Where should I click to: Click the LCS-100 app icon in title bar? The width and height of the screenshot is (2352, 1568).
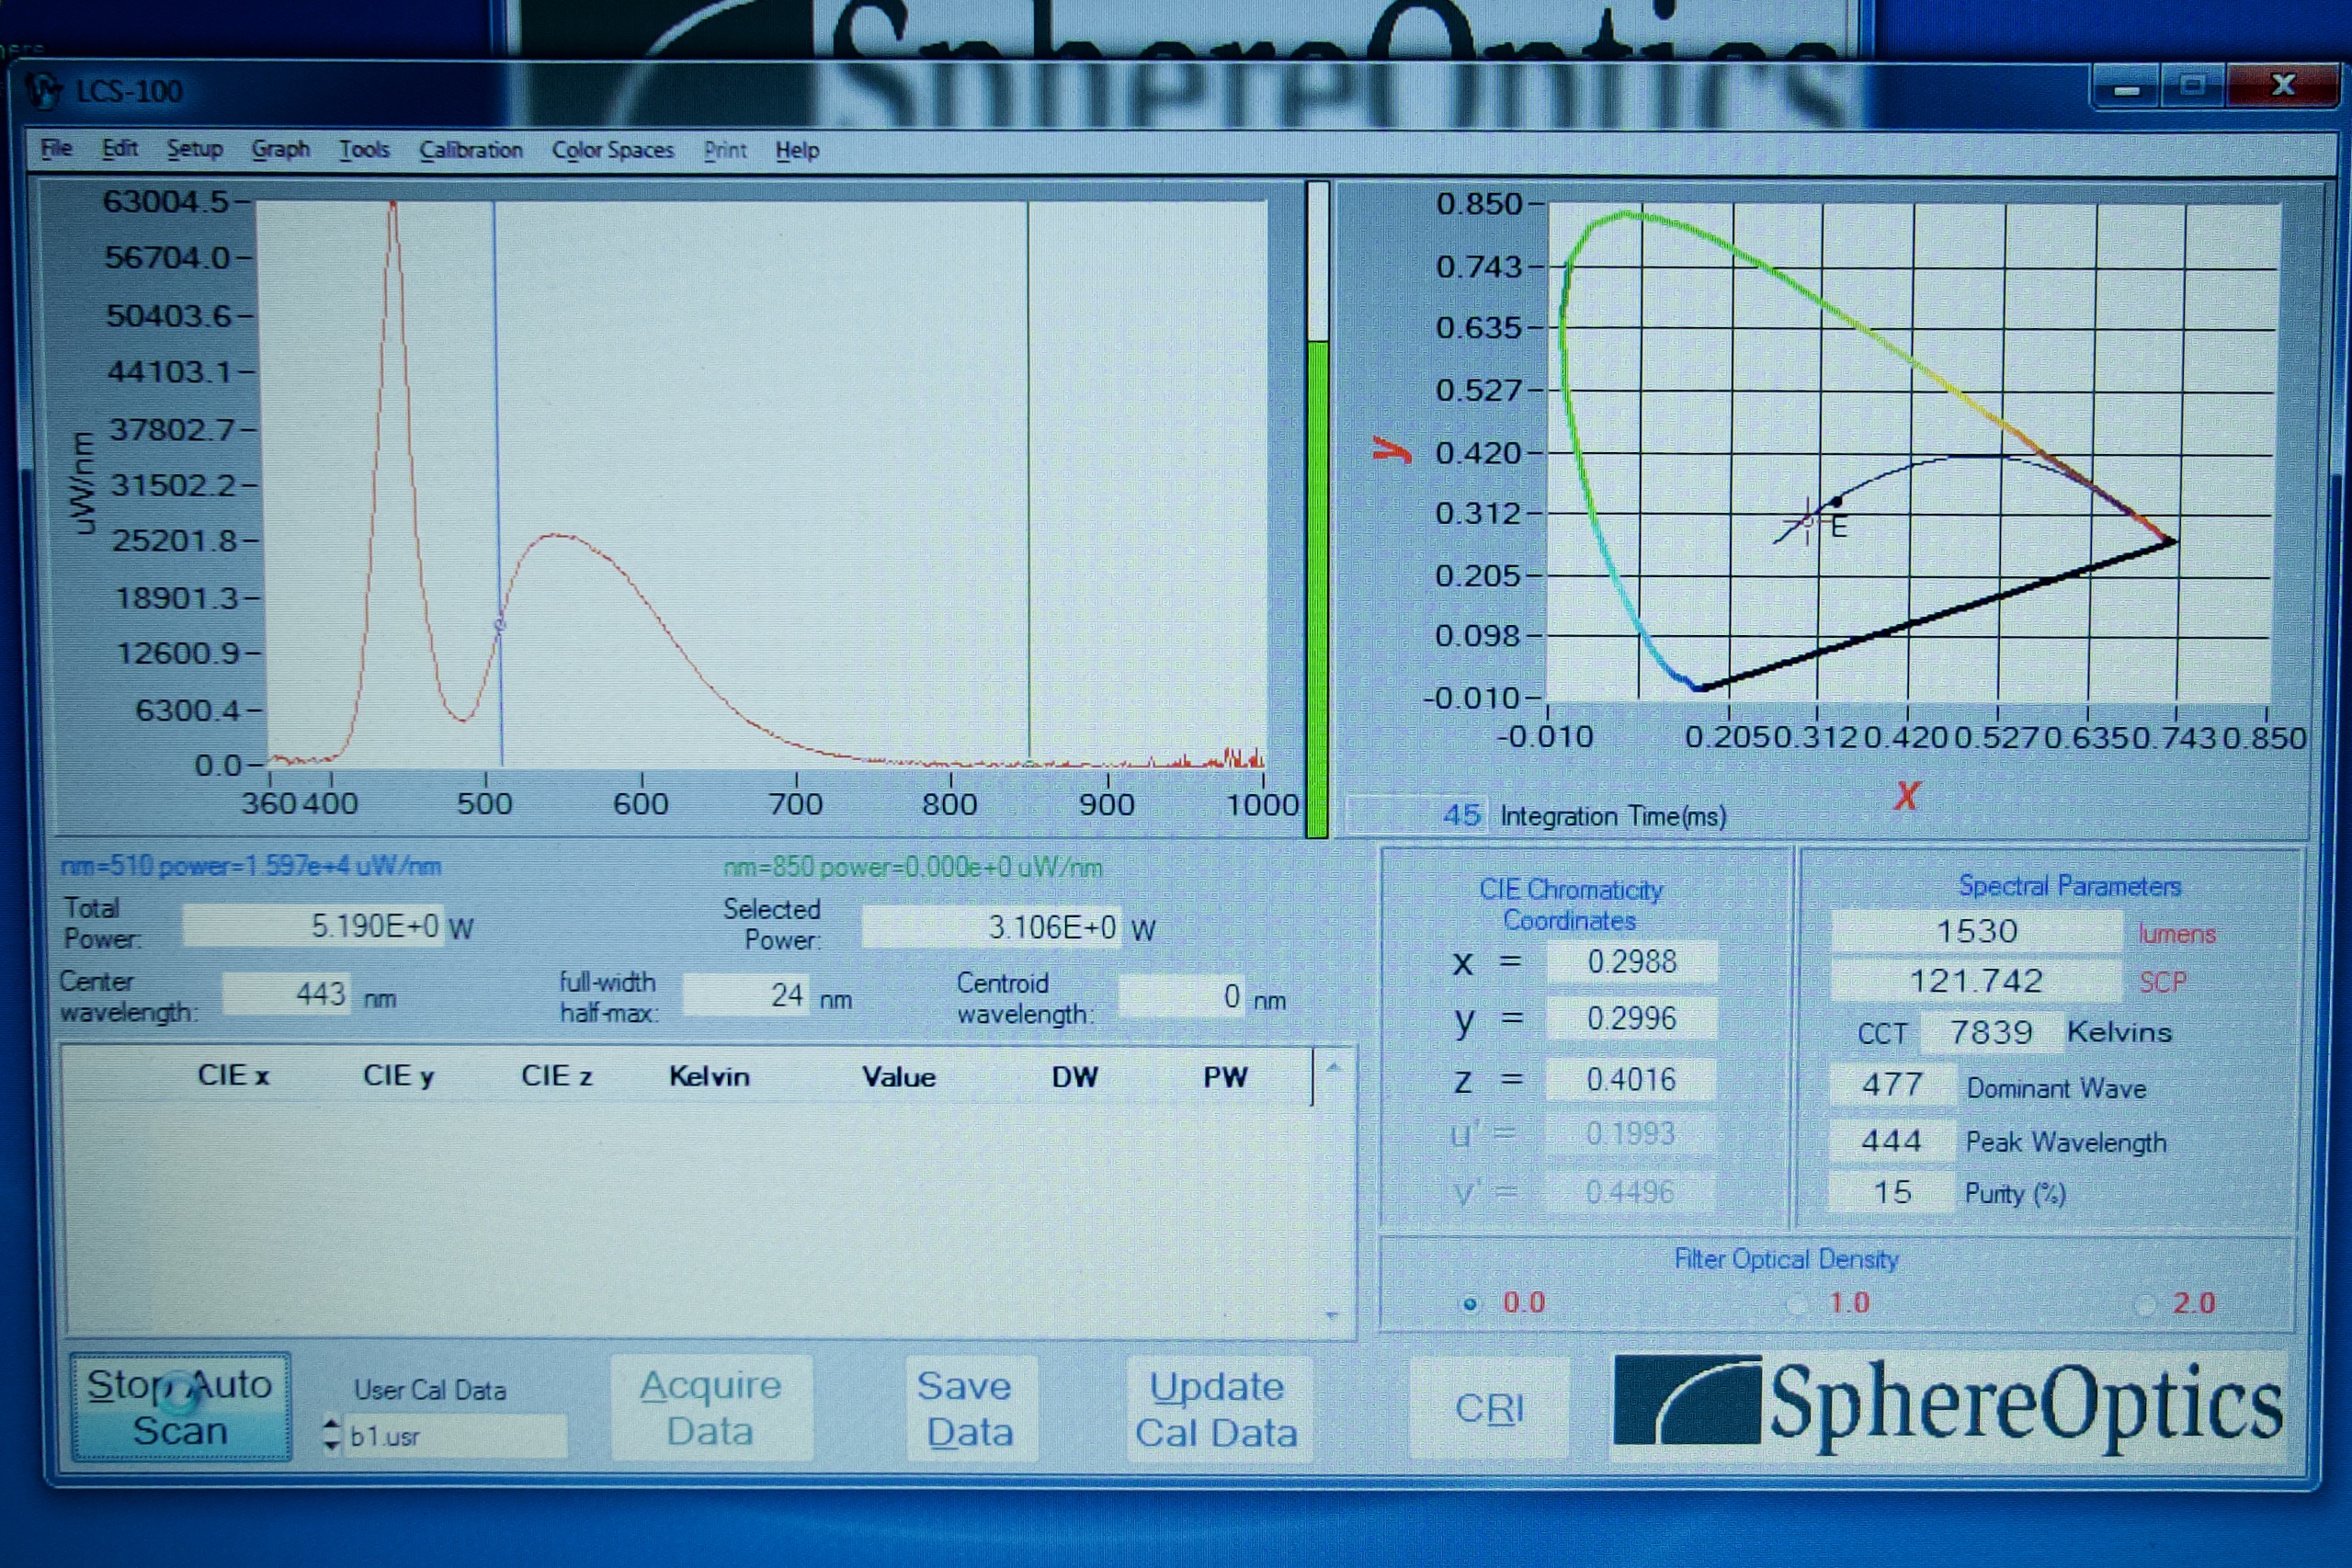click(44, 90)
